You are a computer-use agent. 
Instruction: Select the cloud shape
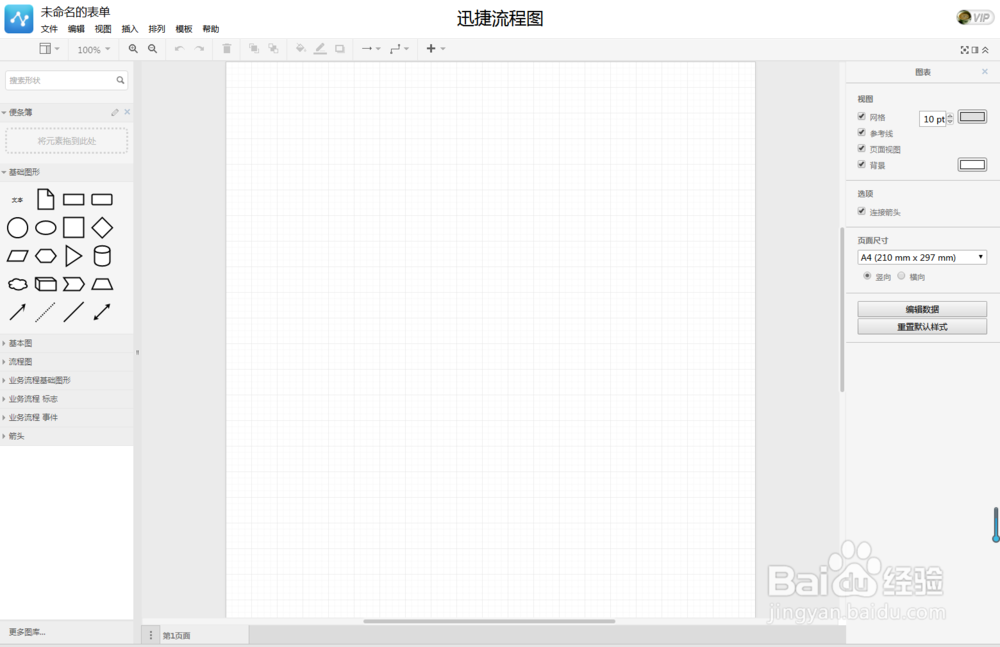point(17,284)
